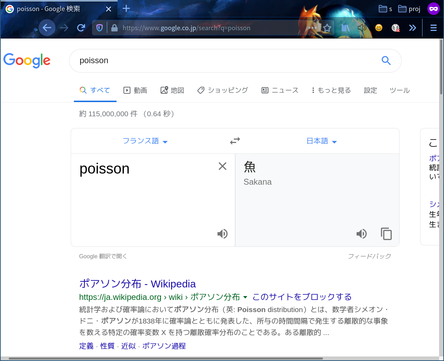The width and height of the screenshot is (444, 361).
Task: Bookmark this page with the star
Action: tap(327, 28)
